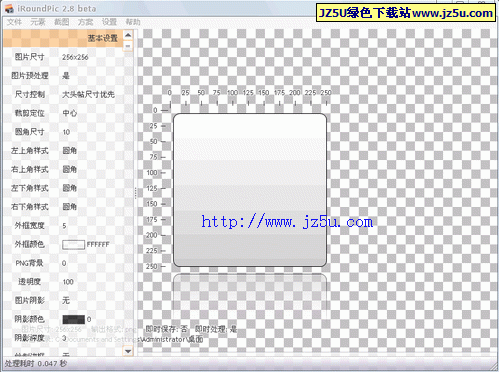The image size is (499, 372).
Task: Select the 阴影深度 label
Action: pos(29,338)
